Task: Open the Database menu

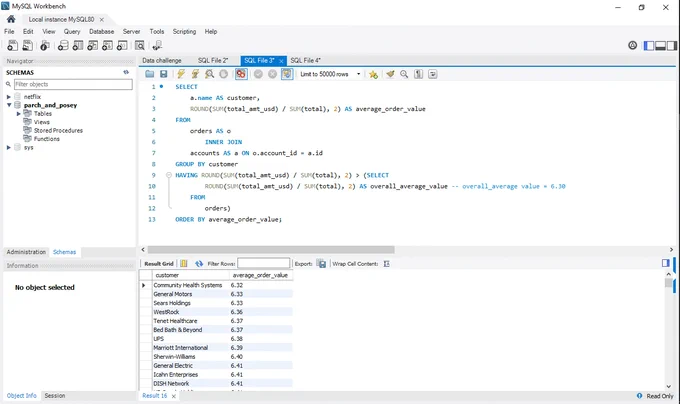Action: pyautogui.click(x=101, y=32)
